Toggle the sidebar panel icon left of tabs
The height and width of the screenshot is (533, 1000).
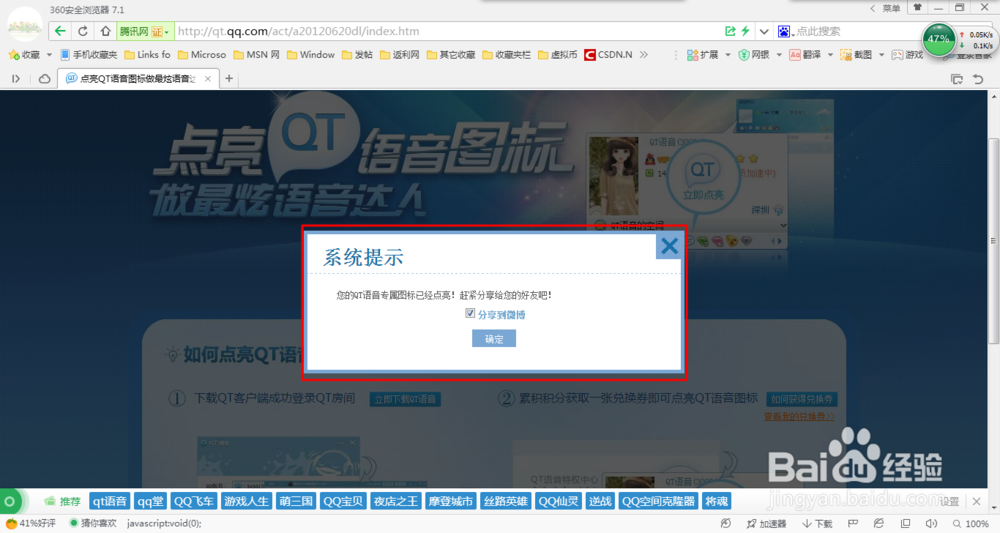point(16,78)
